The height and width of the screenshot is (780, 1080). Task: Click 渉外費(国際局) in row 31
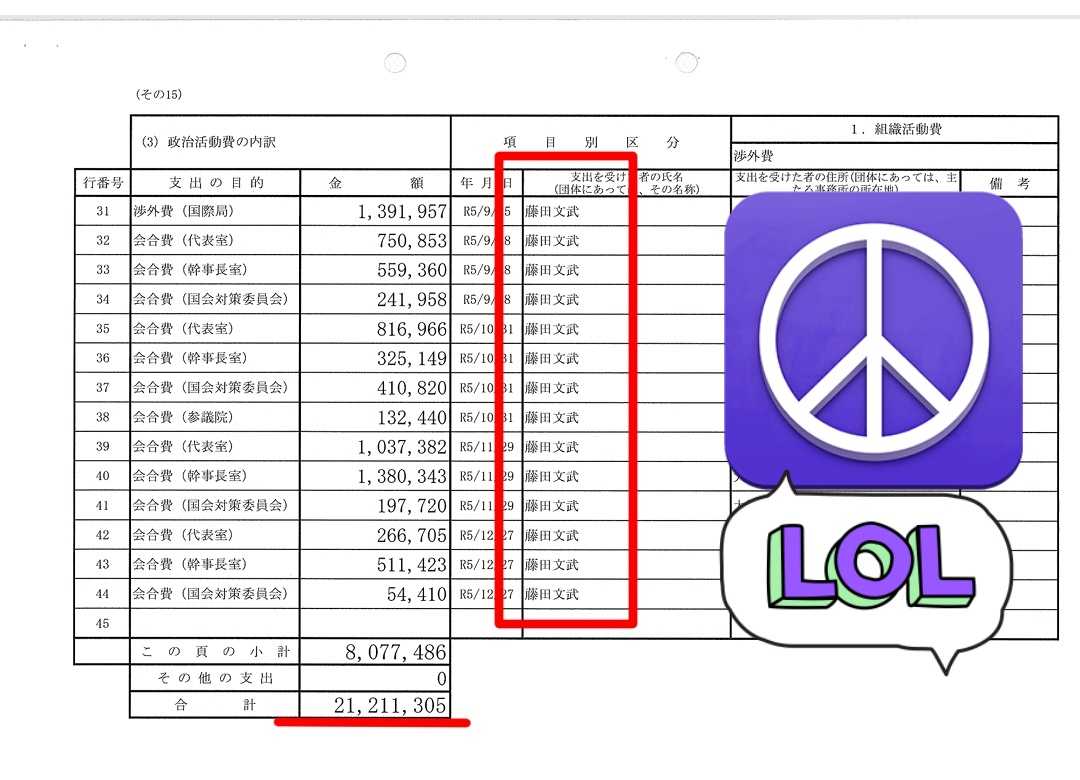click(184, 211)
